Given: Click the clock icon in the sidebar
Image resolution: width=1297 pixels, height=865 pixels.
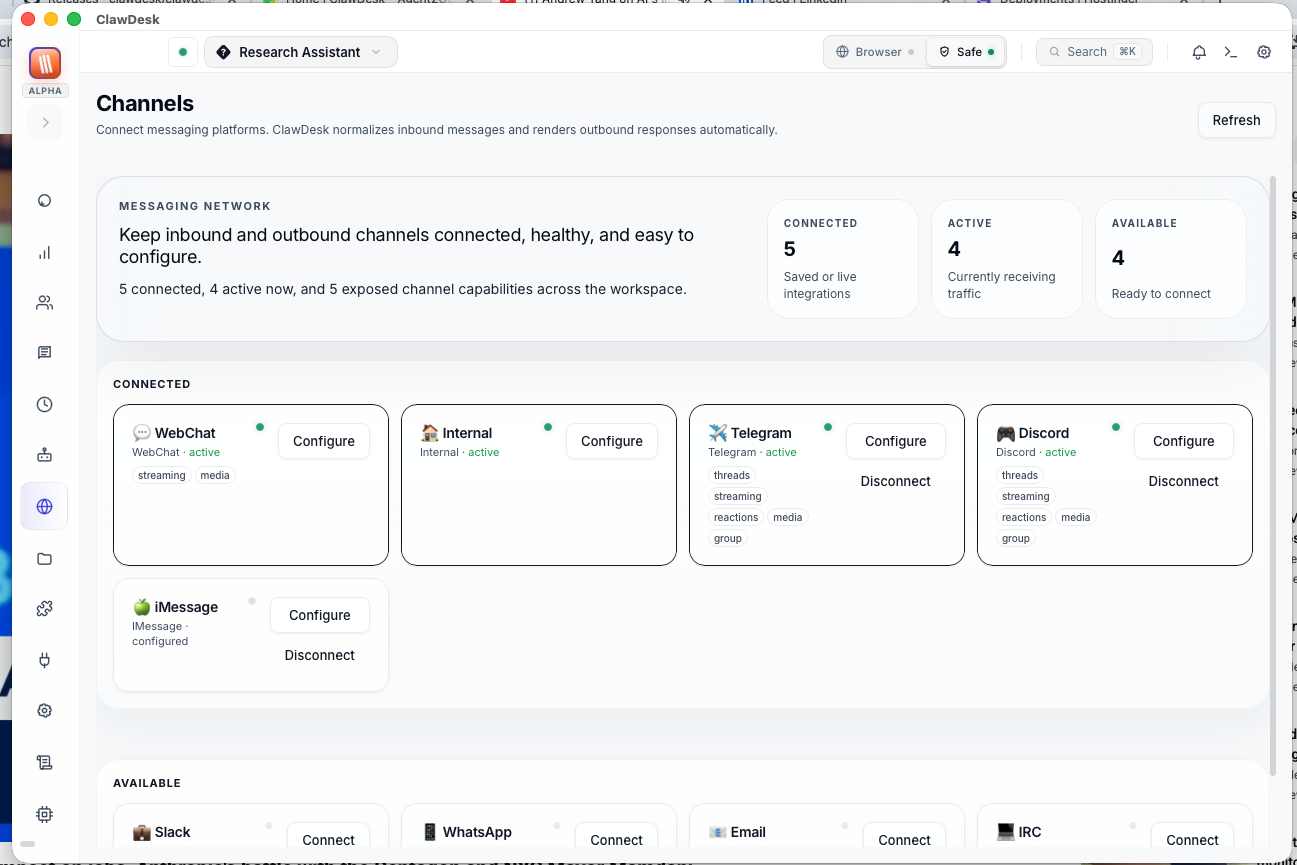Looking at the screenshot, I should [x=44, y=405].
